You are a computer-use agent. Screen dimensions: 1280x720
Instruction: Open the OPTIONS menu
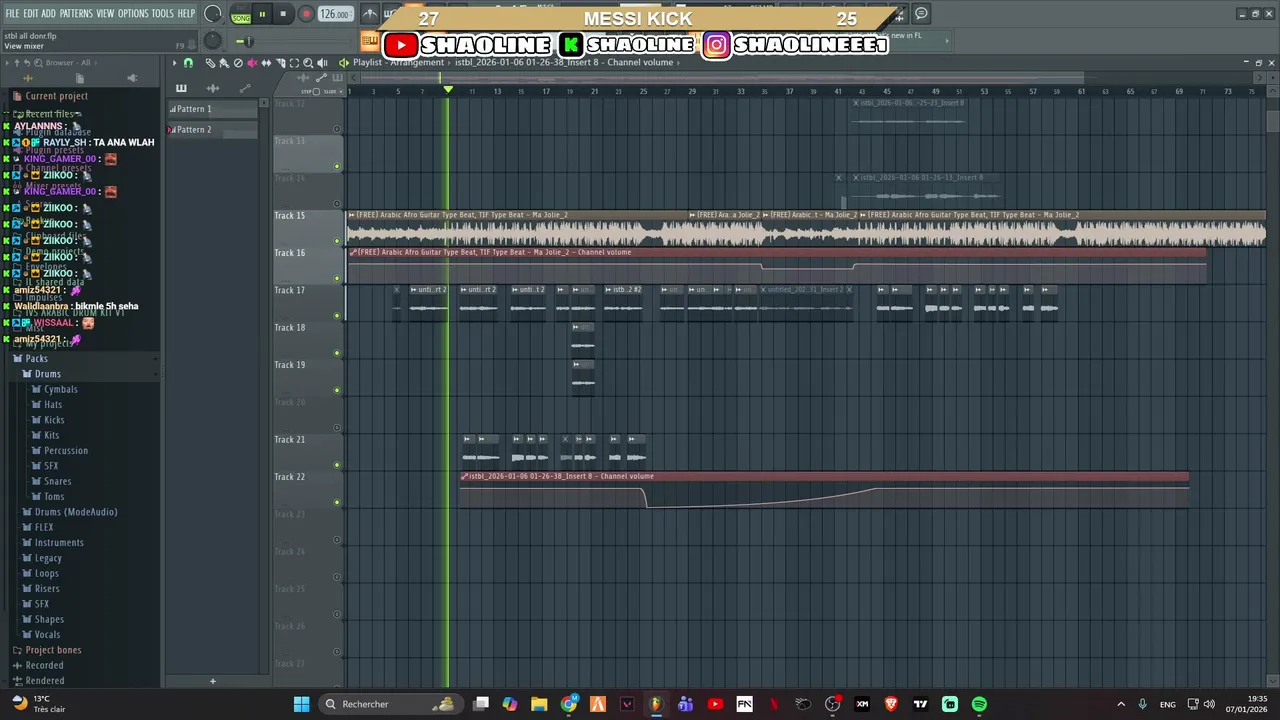pos(133,14)
